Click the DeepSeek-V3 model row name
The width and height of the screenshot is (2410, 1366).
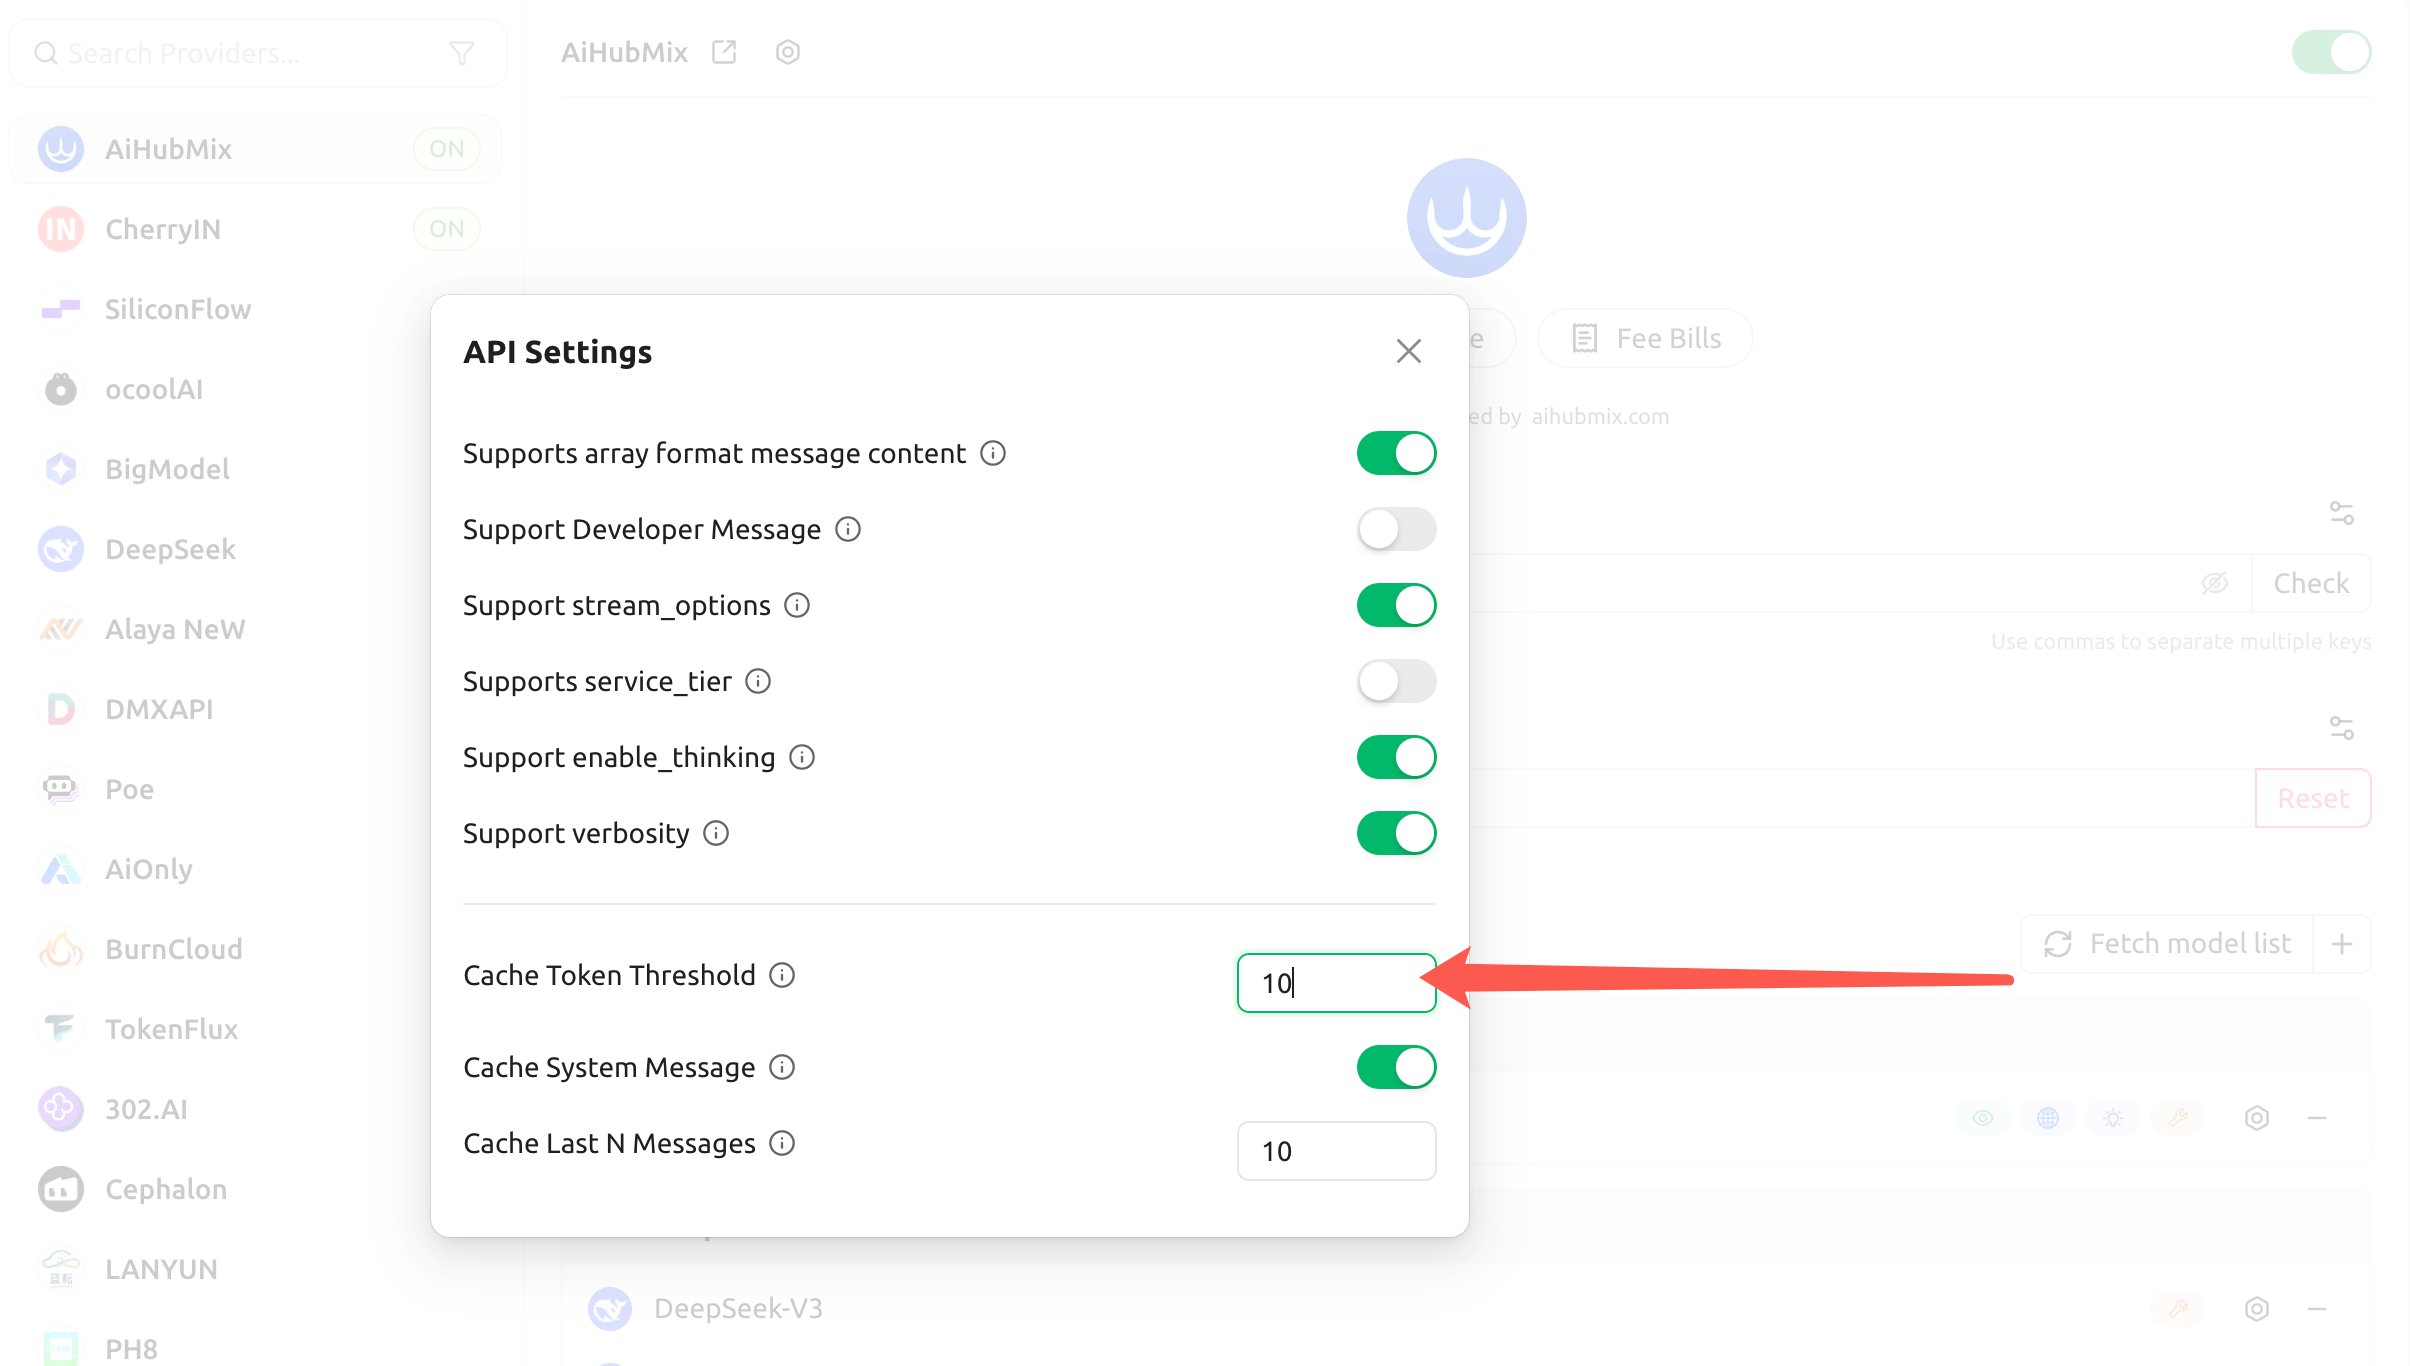[738, 1308]
